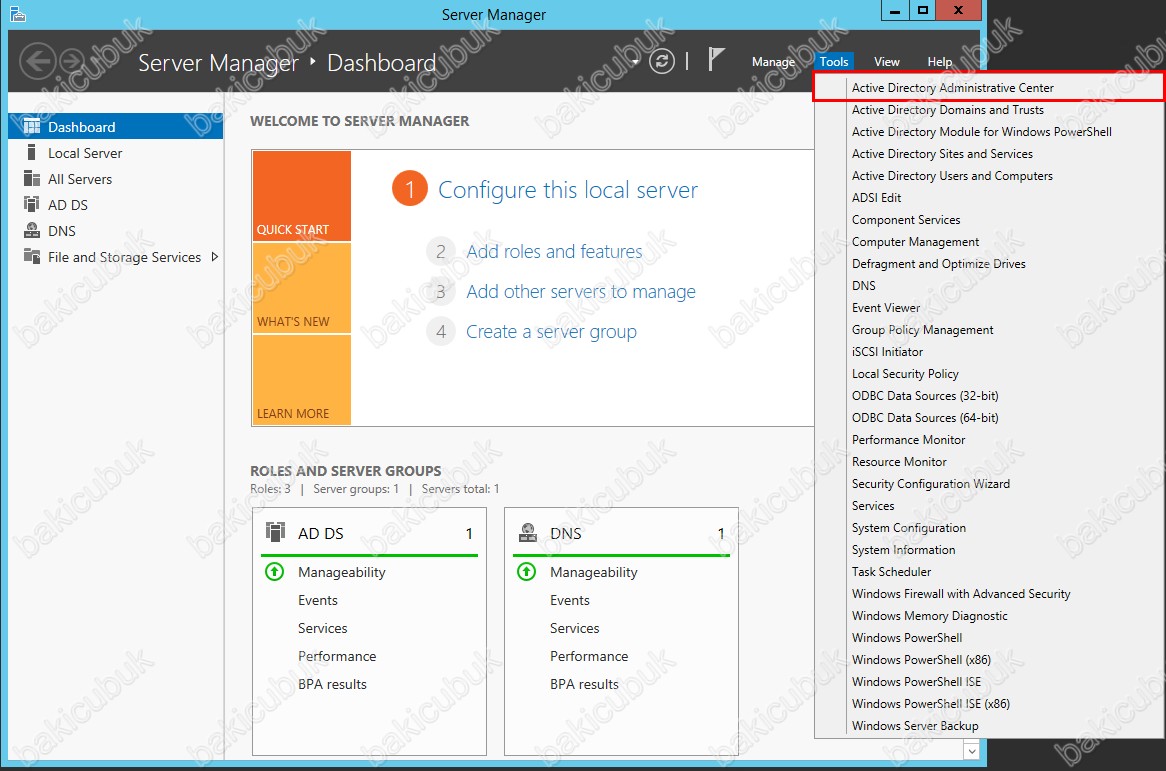The image size is (1166, 771).
Task: Open DNS from the Tools menu
Action: point(989,286)
